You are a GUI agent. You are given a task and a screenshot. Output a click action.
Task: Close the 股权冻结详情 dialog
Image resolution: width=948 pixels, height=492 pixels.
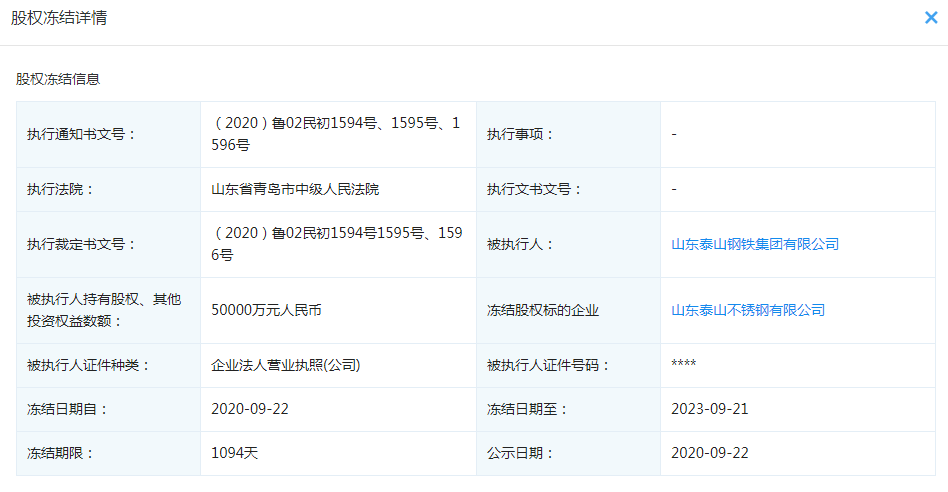(x=930, y=18)
